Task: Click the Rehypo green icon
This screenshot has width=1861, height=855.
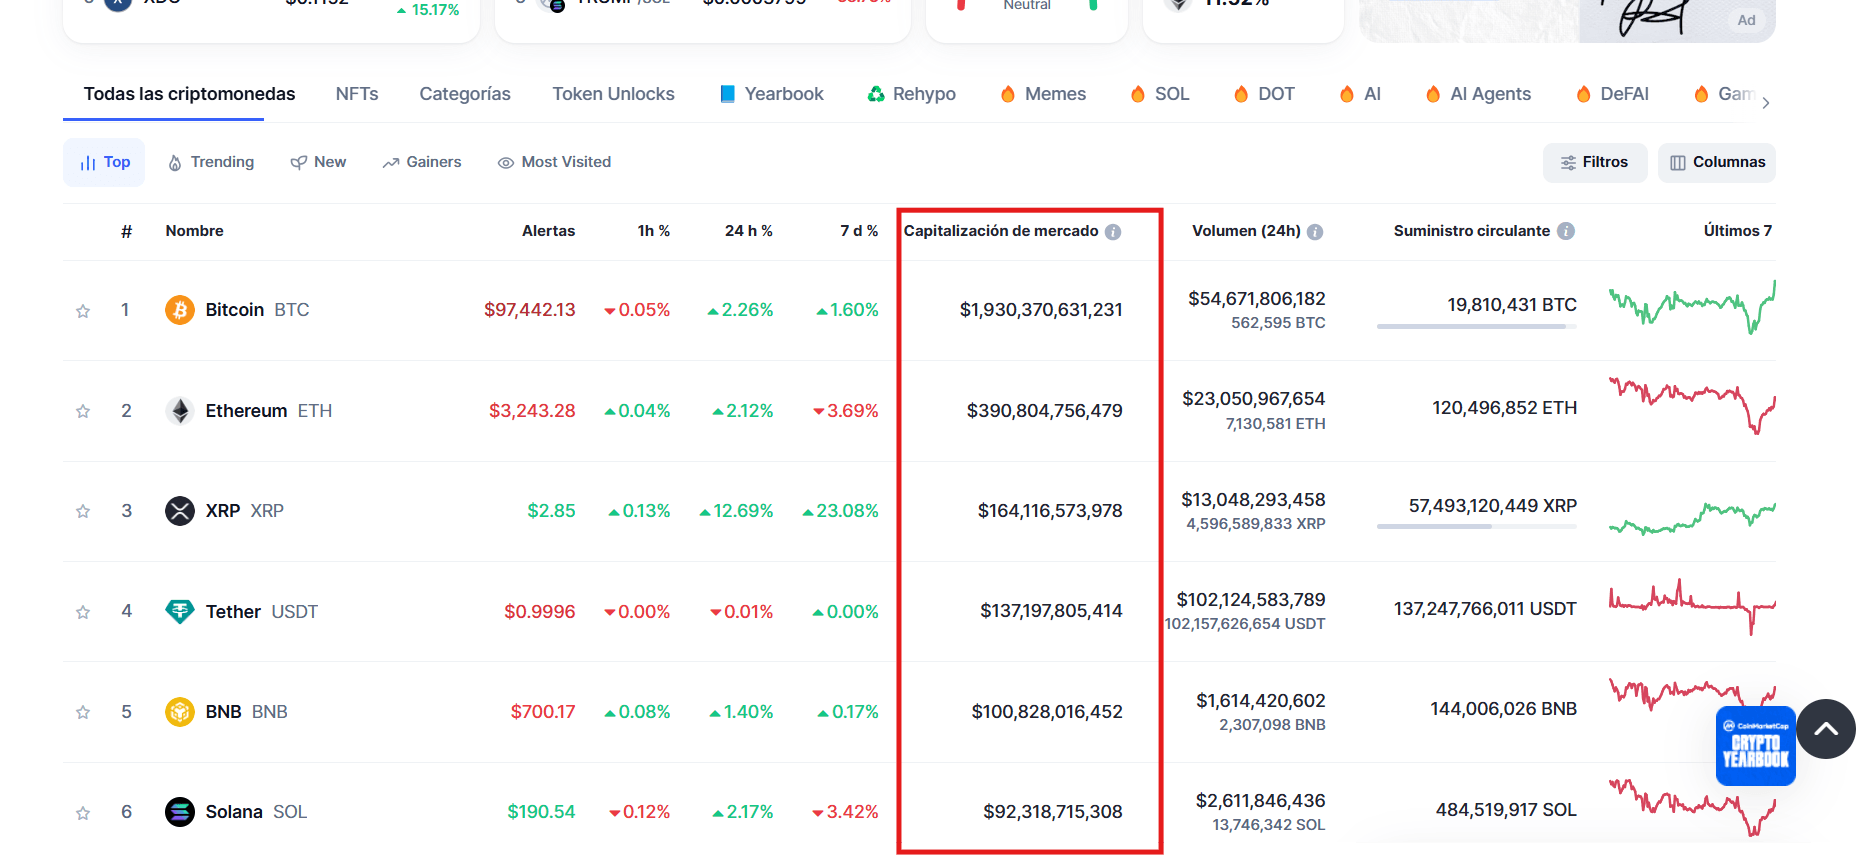Action: pyautogui.click(x=876, y=94)
